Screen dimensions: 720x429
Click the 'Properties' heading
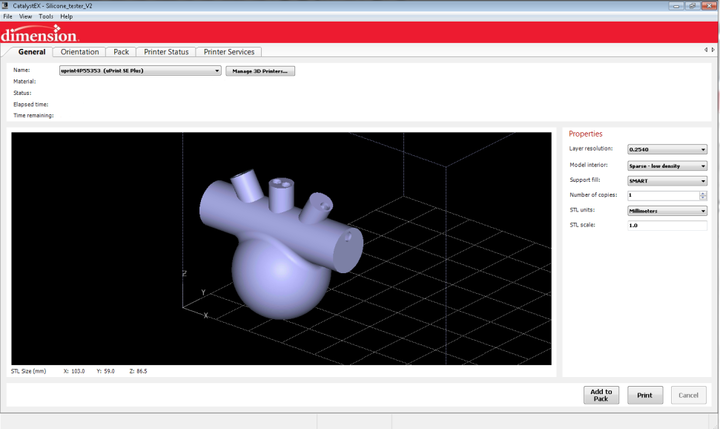click(x=585, y=134)
